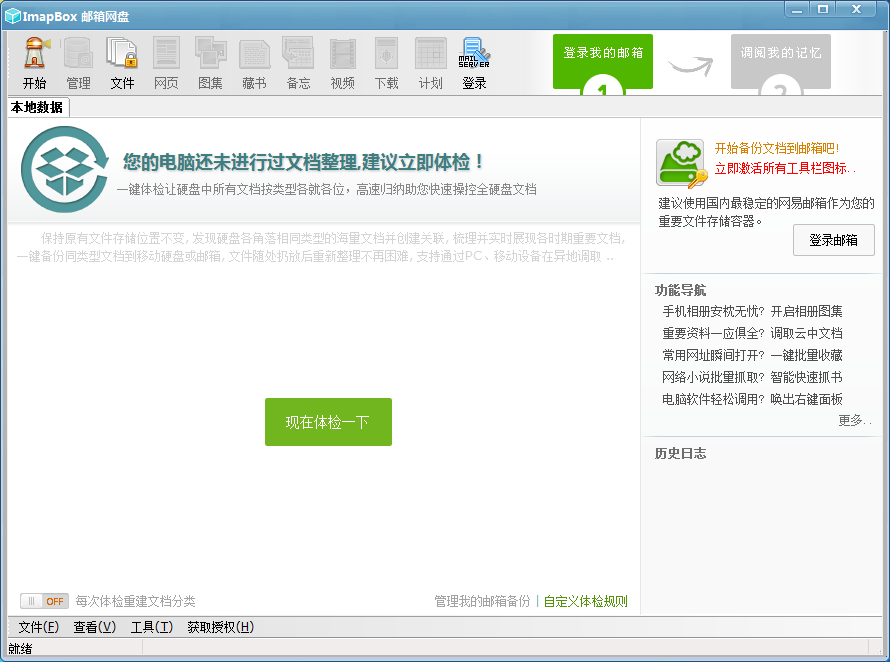Open the 管理 (Manage) toolbar icon
The width and height of the screenshot is (890, 662).
[78, 62]
